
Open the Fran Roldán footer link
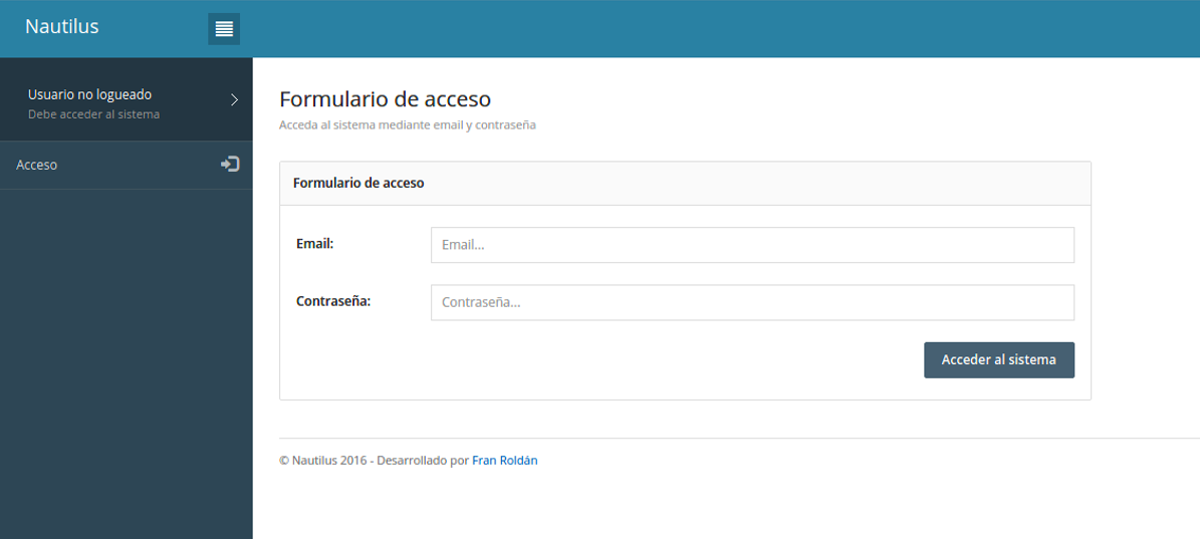pyautogui.click(x=504, y=461)
